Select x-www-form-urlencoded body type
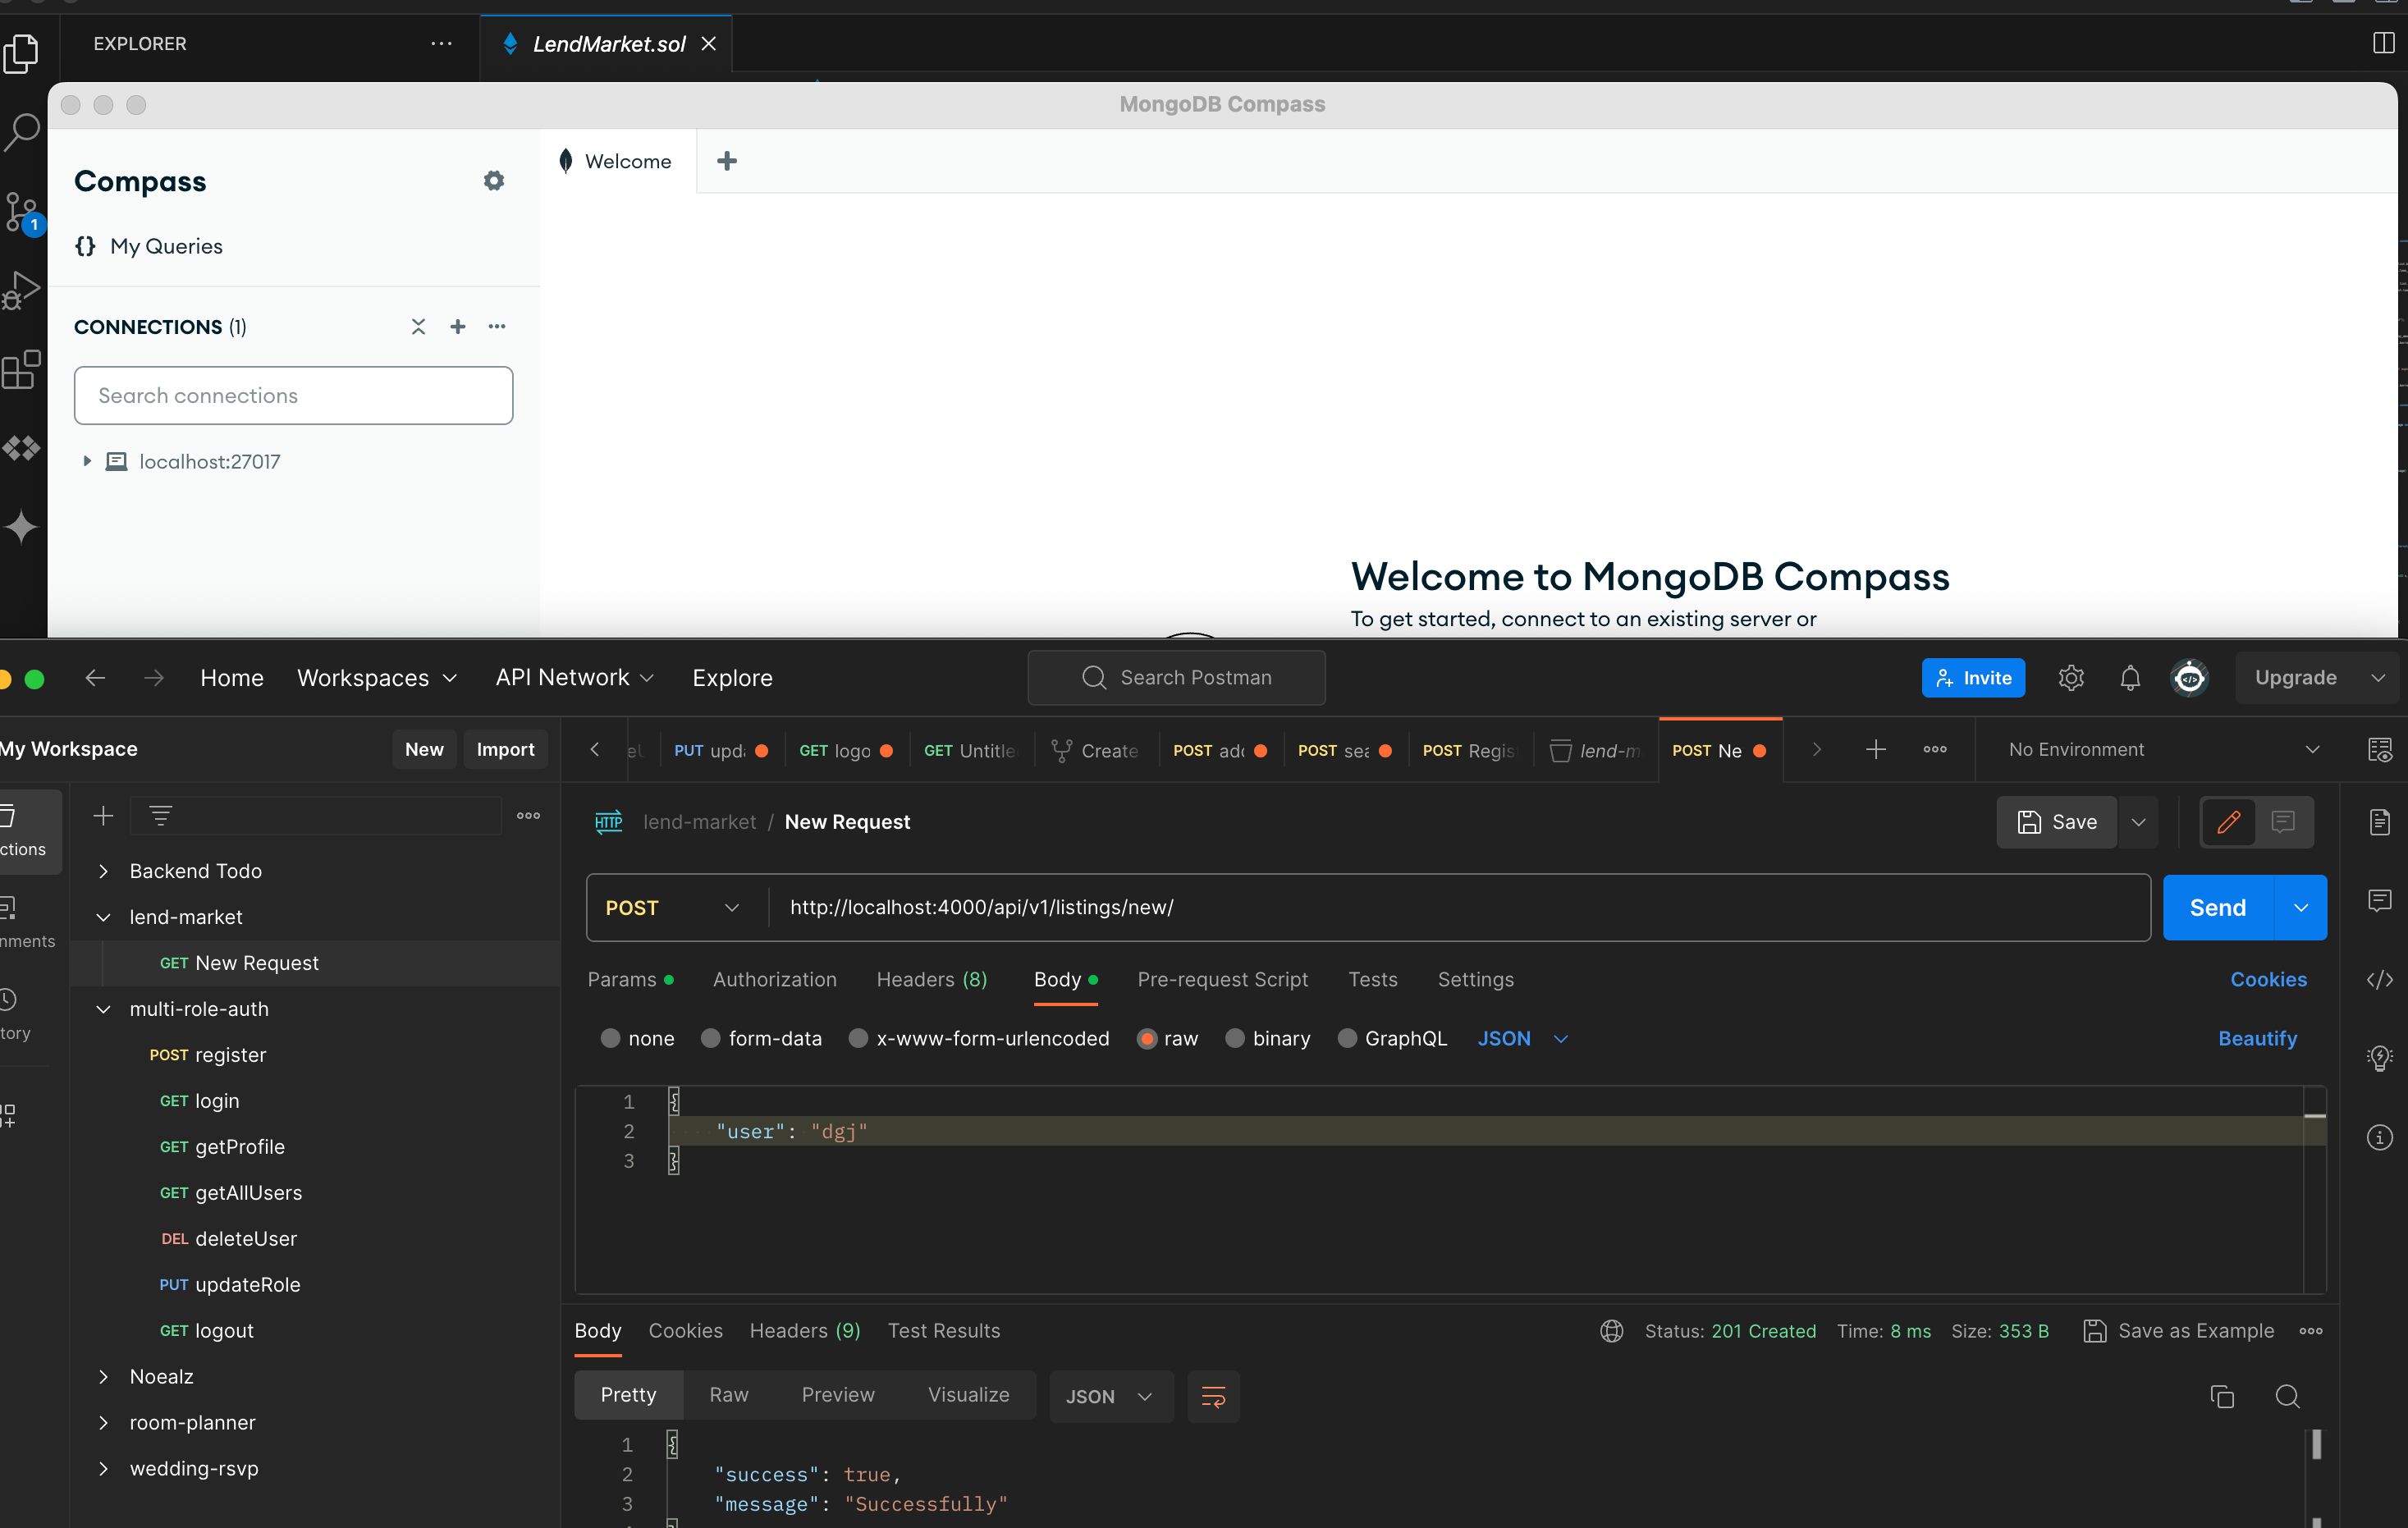Image resolution: width=2408 pixels, height=1528 pixels. click(x=979, y=1038)
